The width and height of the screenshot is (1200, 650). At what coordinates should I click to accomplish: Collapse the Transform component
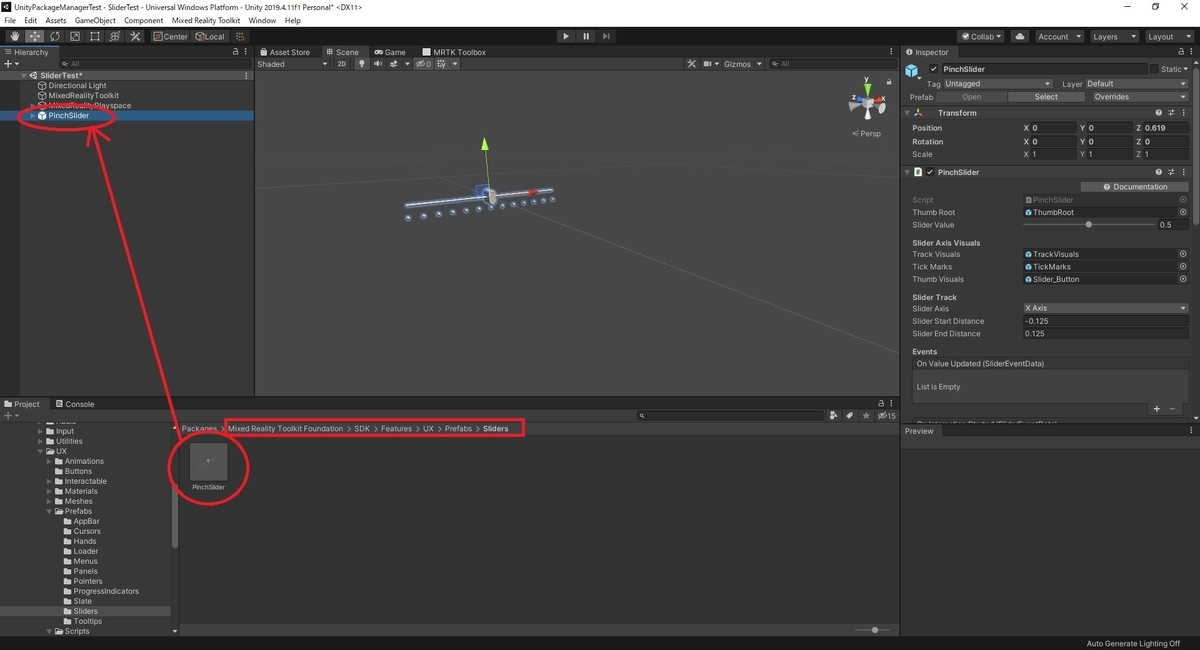pyautogui.click(x=908, y=113)
